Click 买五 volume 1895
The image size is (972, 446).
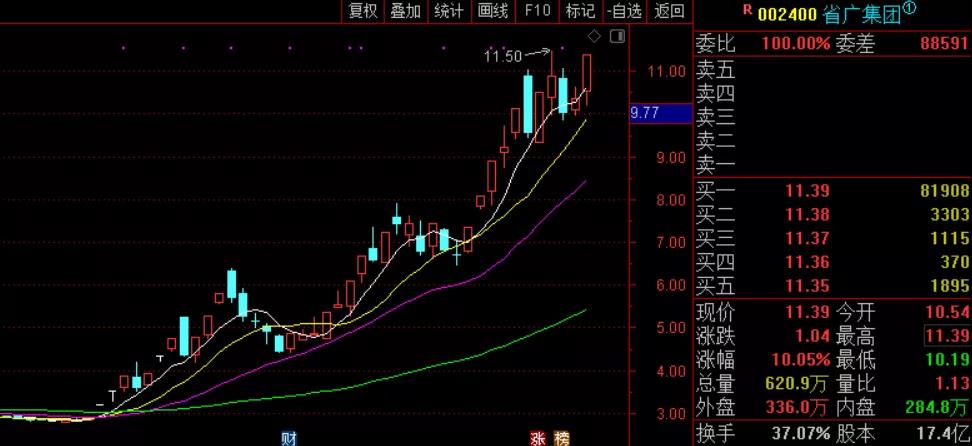(950, 286)
